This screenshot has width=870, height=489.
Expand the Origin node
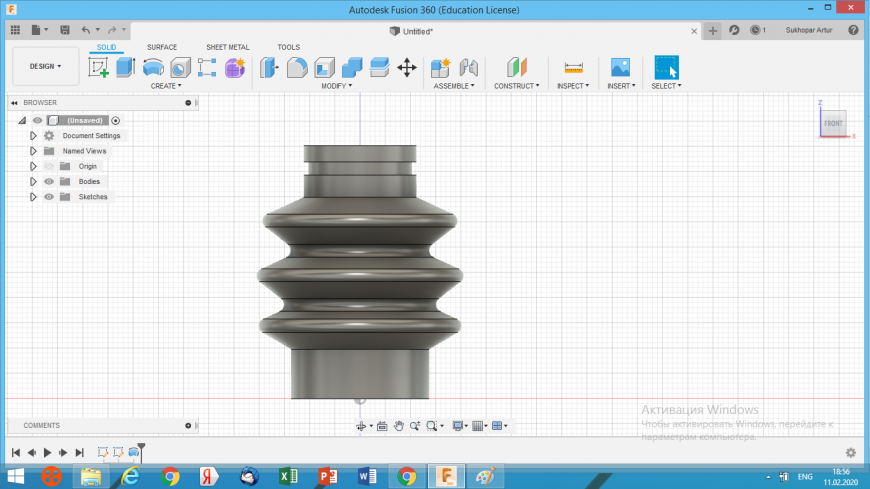pyautogui.click(x=33, y=167)
